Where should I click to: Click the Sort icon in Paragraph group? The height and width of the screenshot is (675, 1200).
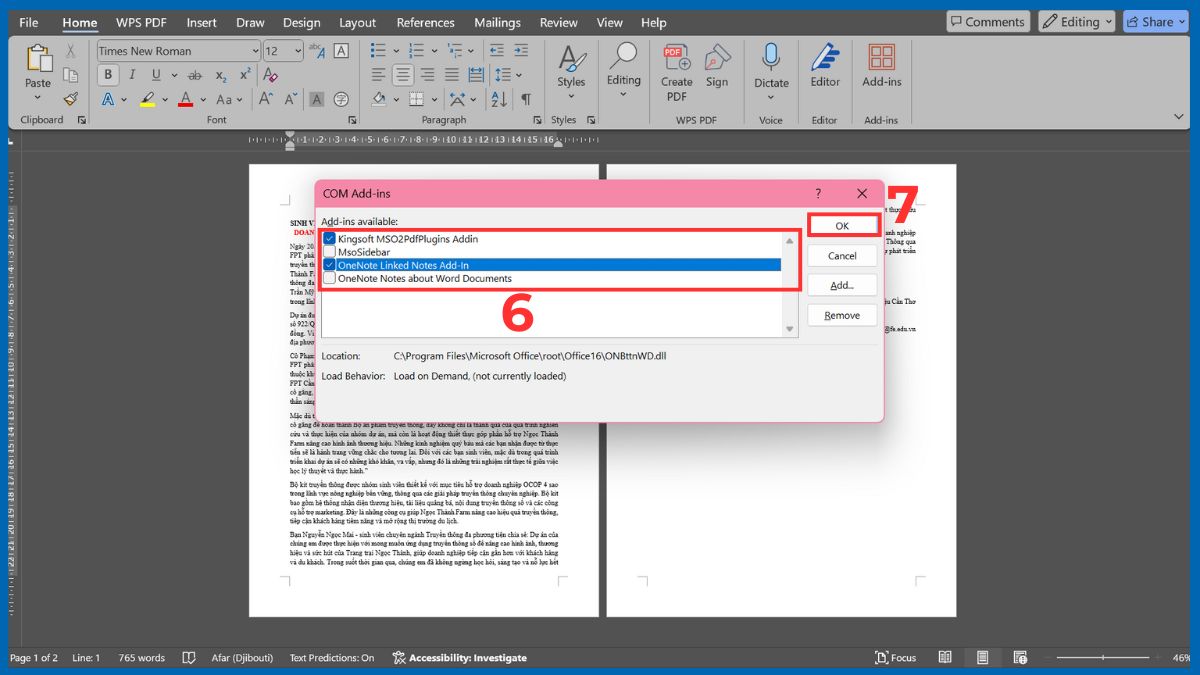pyautogui.click(x=499, y=99)
